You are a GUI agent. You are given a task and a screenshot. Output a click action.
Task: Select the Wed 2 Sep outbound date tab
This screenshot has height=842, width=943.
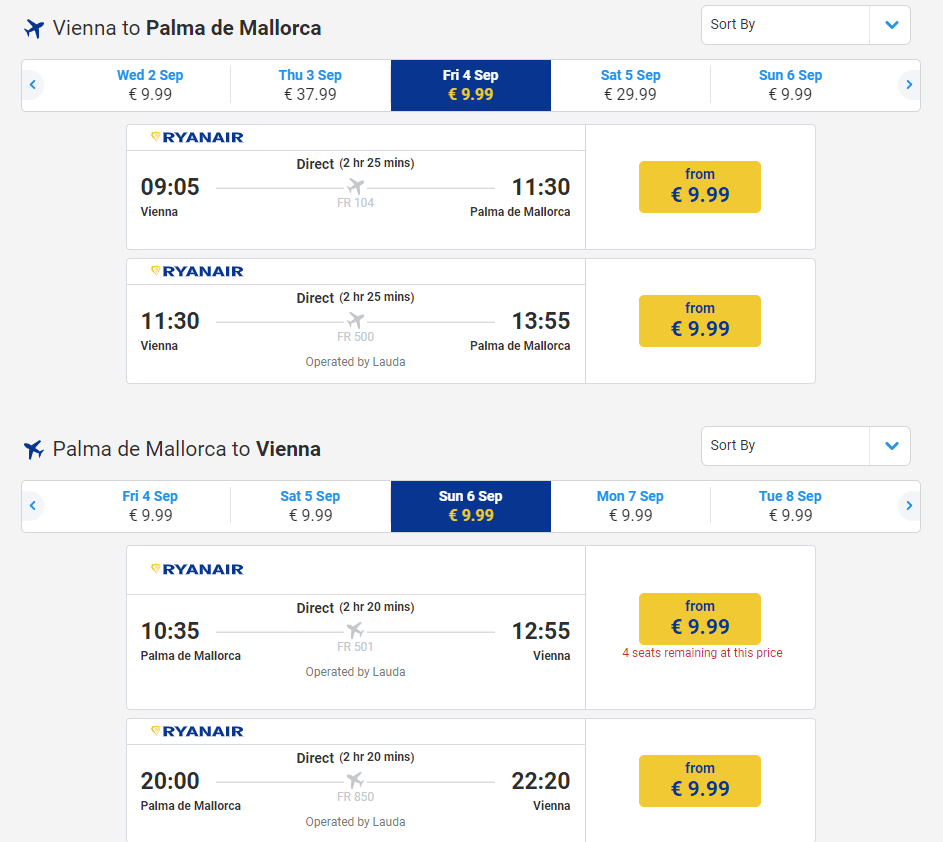(x=150, y=85)
